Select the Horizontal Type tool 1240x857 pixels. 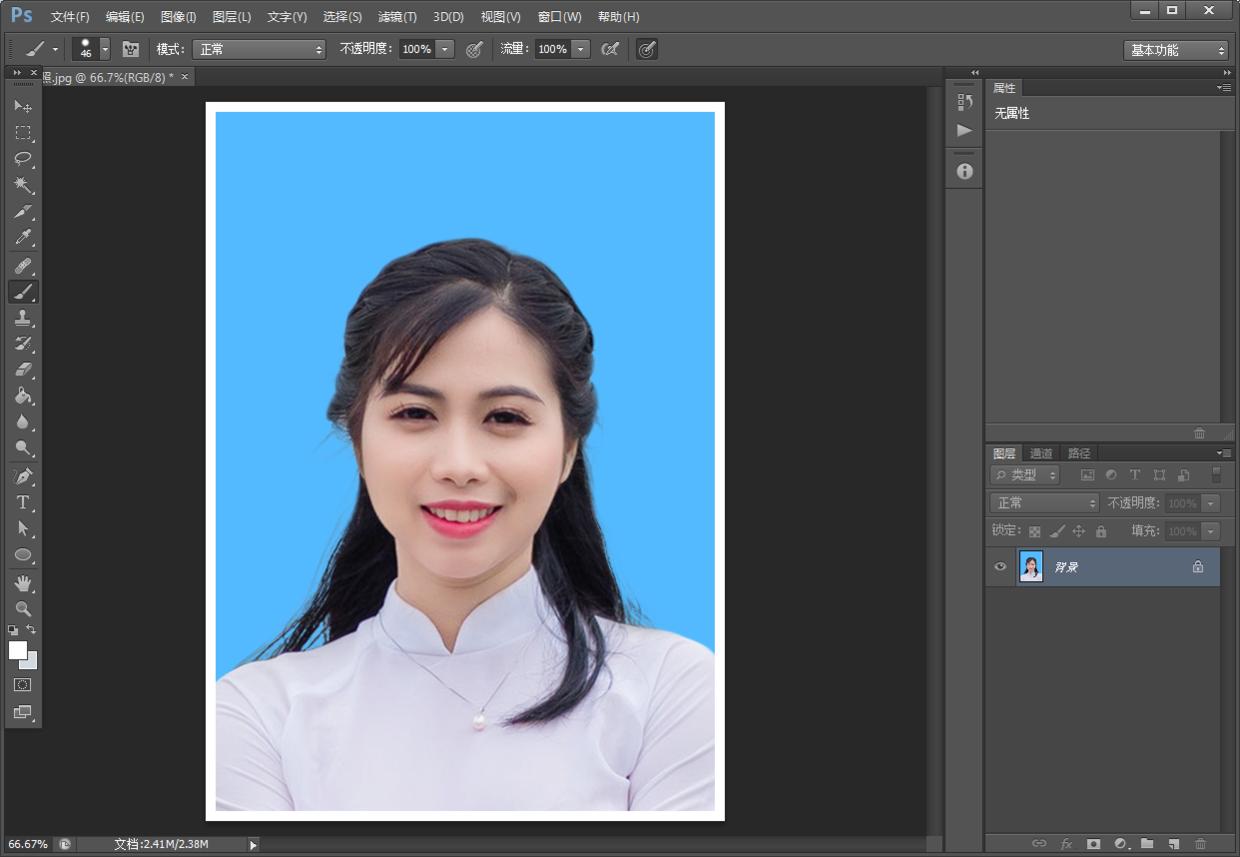click(x=23, y=502)
